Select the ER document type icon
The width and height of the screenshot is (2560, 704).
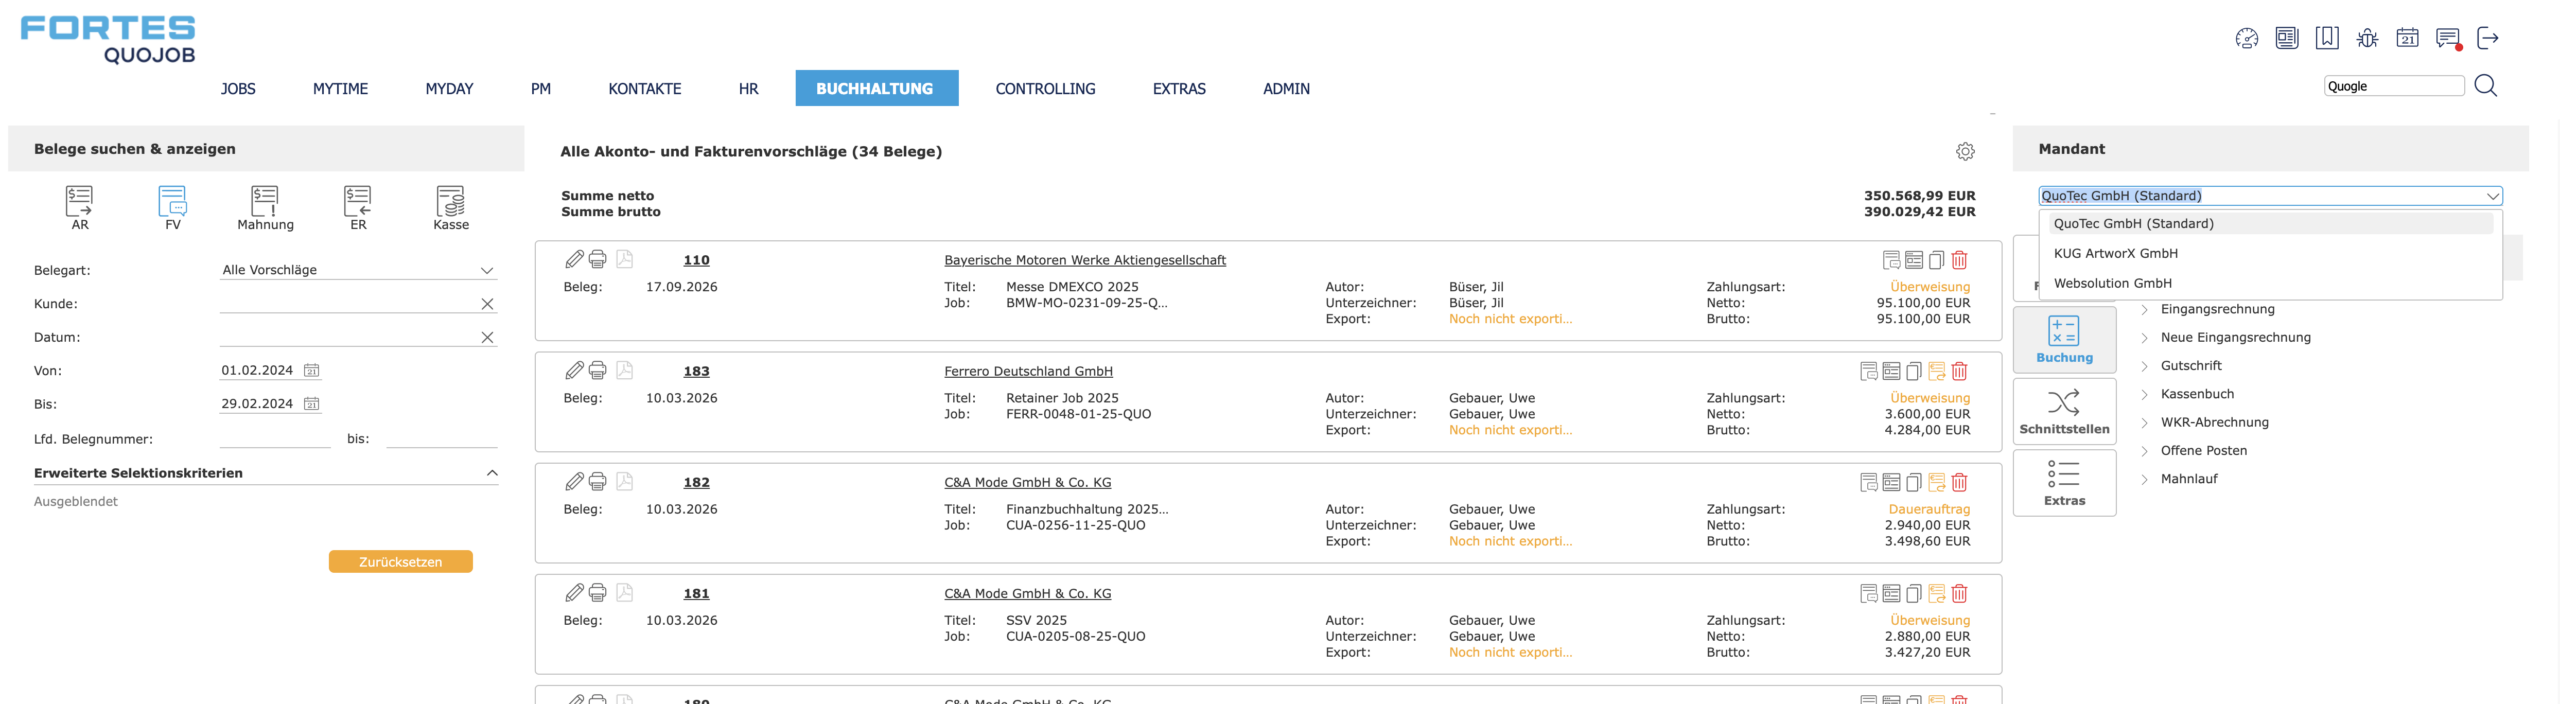[358, 207]
